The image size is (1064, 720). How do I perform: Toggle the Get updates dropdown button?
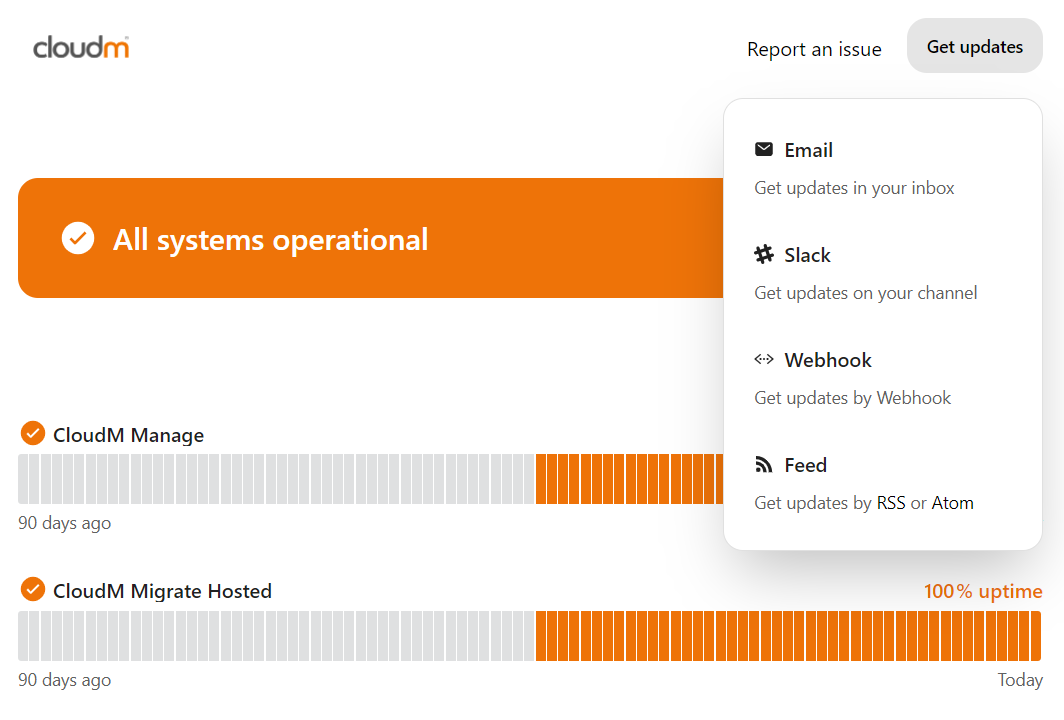(974, 46)
